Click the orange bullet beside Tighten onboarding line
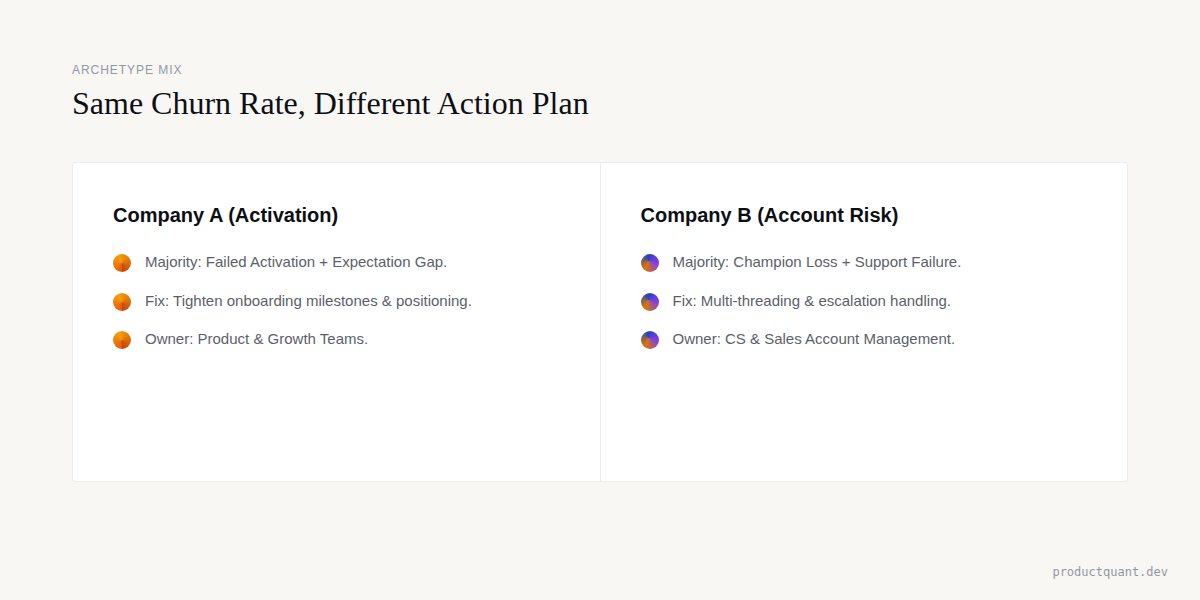 (122, 301)
